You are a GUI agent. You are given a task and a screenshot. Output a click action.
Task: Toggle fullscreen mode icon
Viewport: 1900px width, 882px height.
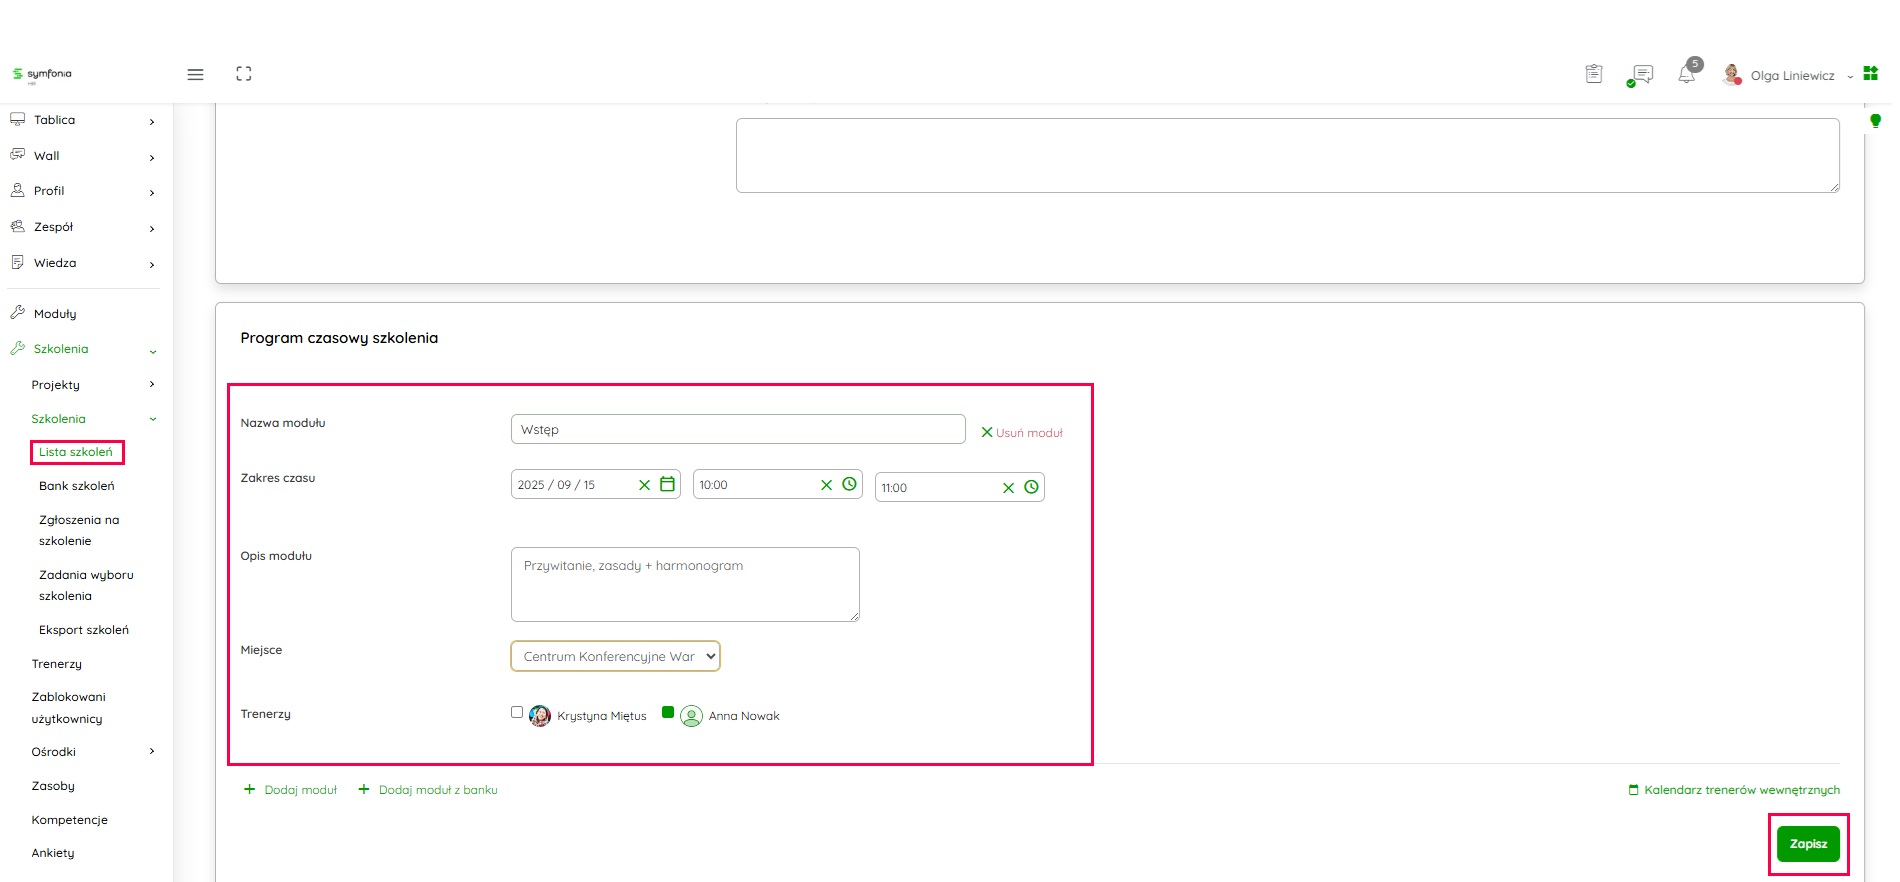(244, 74)
